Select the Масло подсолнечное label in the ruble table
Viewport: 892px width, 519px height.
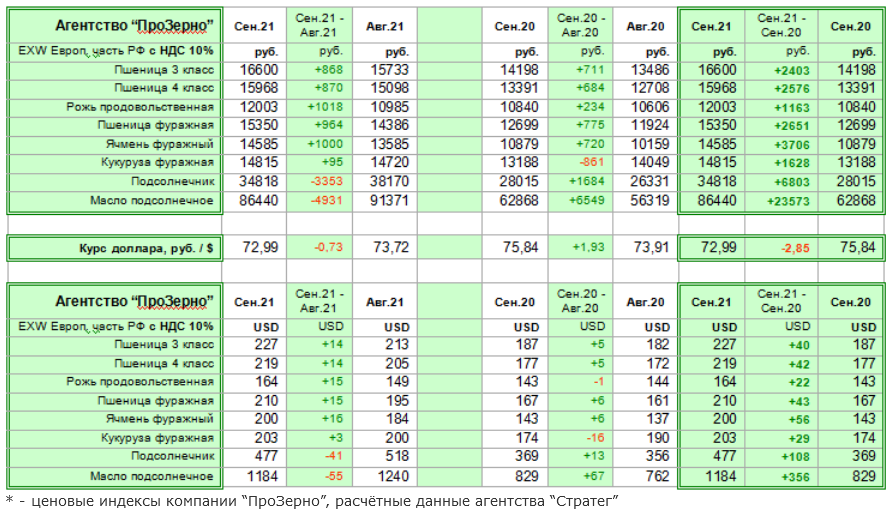[151, 201]
